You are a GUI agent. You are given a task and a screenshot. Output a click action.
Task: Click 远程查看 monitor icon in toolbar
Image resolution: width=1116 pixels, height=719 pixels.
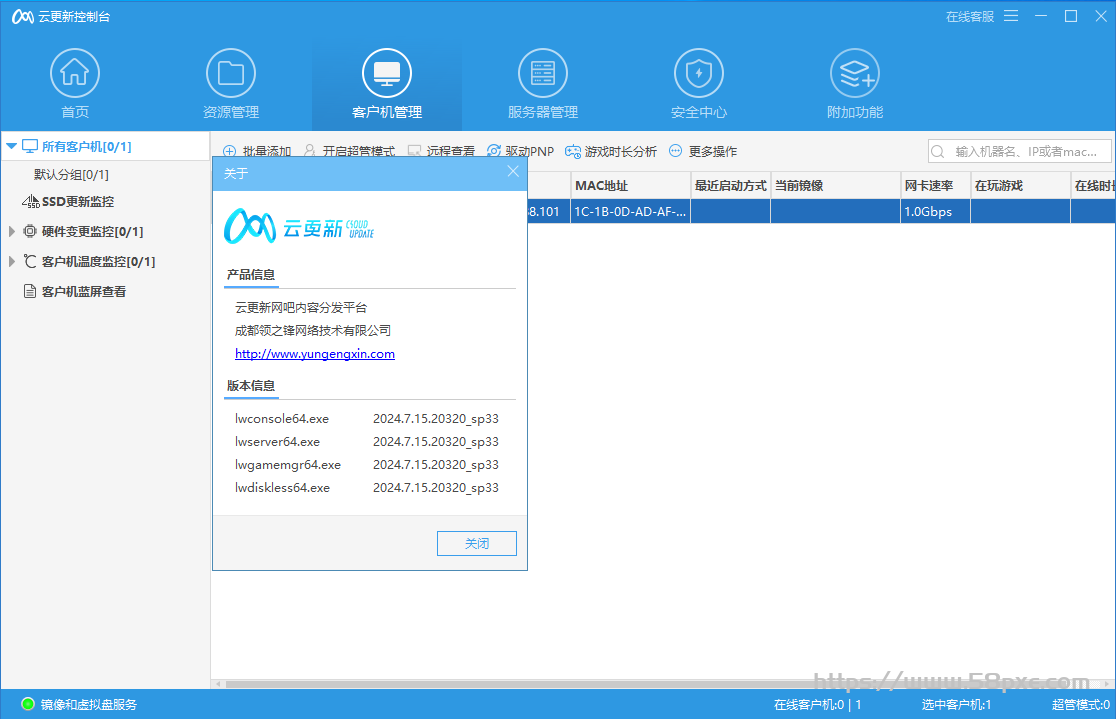(414, 151)
